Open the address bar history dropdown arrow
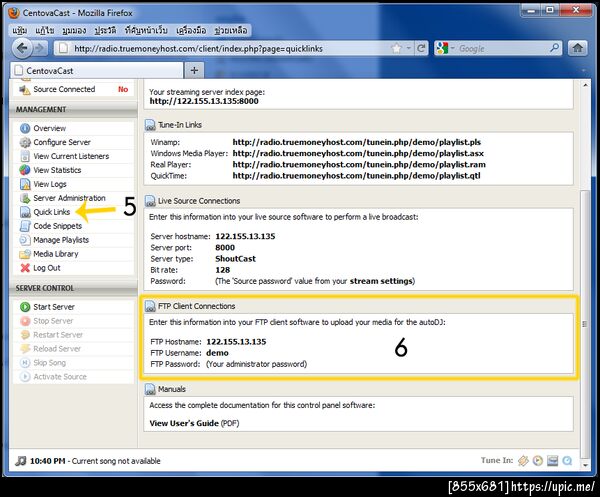The height and width of the screenshot is (497, 600). [409, 49]
